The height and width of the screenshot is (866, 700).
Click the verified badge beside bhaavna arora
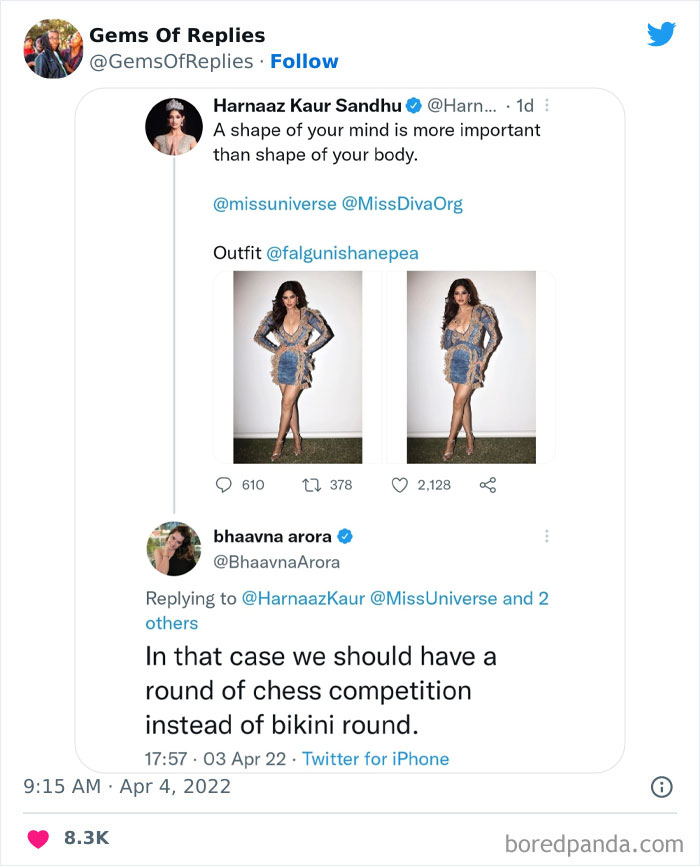(343, 535)
